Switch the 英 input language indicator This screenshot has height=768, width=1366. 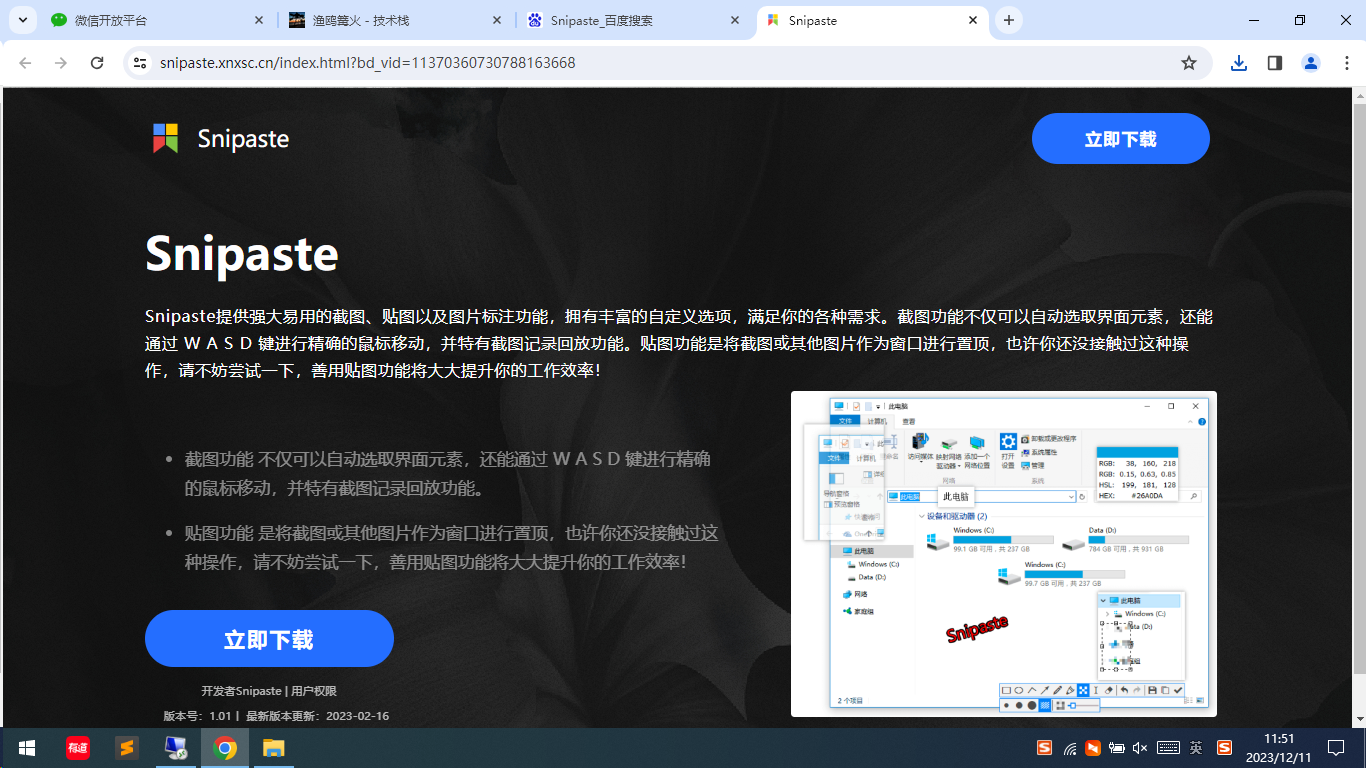(x=1196, y=748)
